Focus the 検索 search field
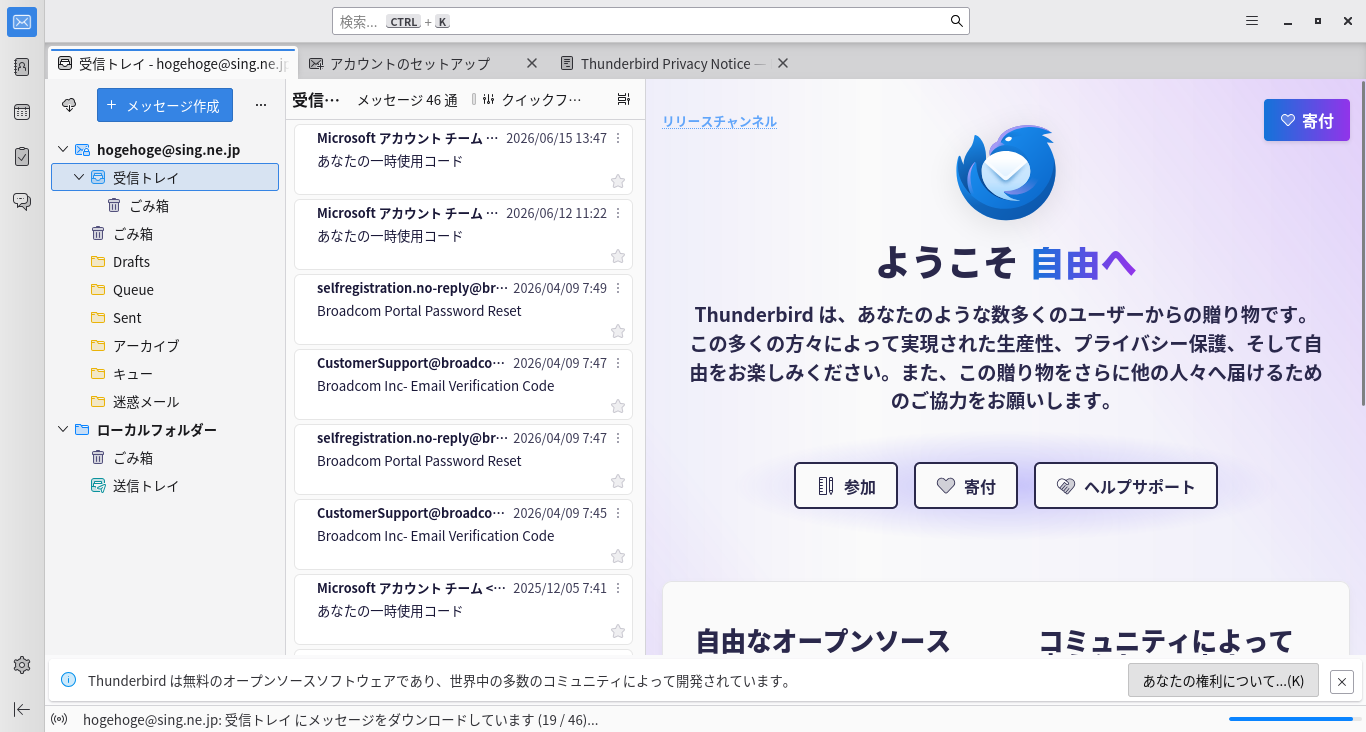The image size is (1366, 732). pyautogui.click(x=651, y=21)
